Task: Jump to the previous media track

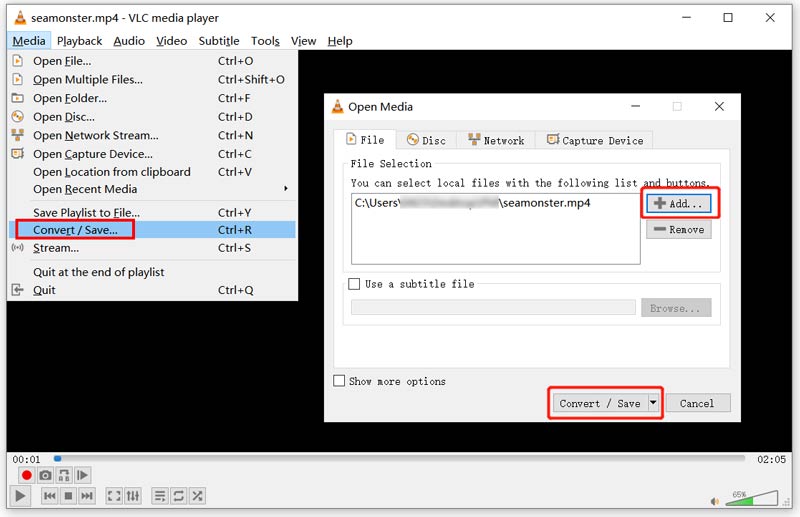Action: coord(49,496)
